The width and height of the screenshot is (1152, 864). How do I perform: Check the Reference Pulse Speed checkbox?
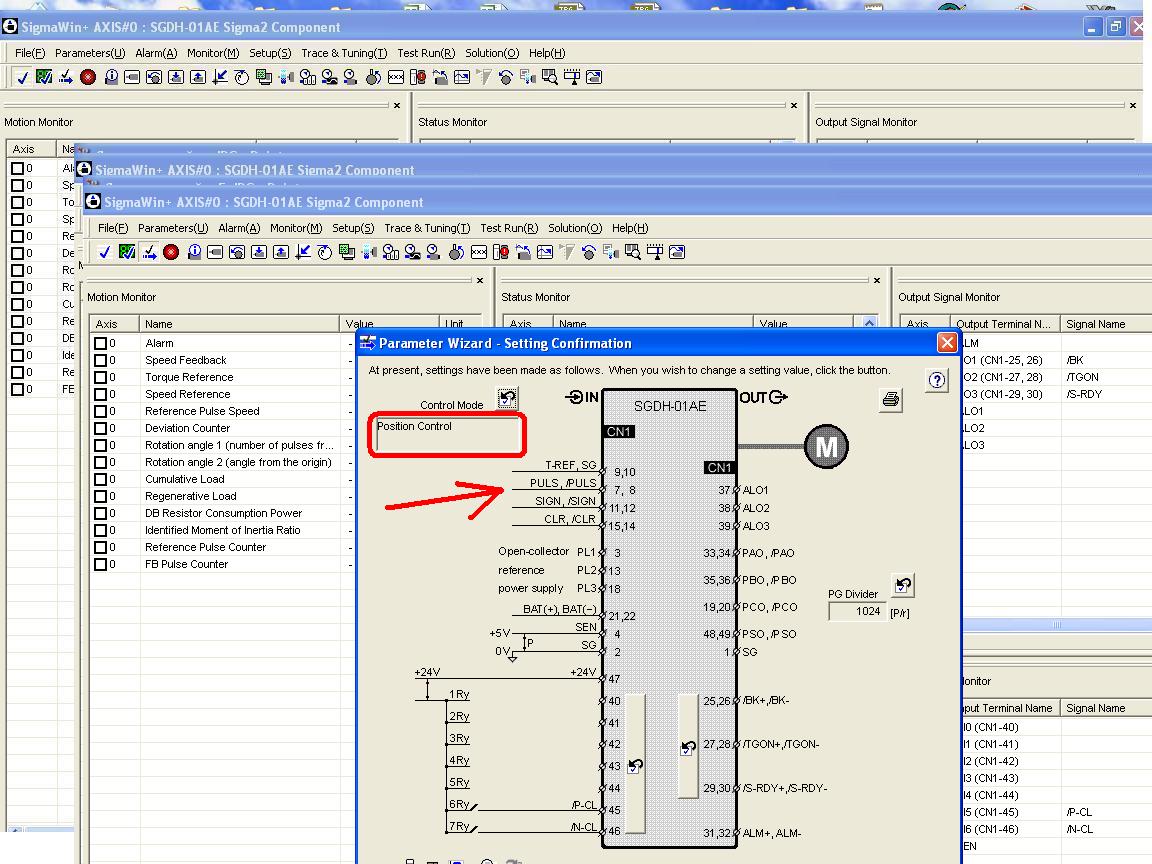(x=101, y=411)
